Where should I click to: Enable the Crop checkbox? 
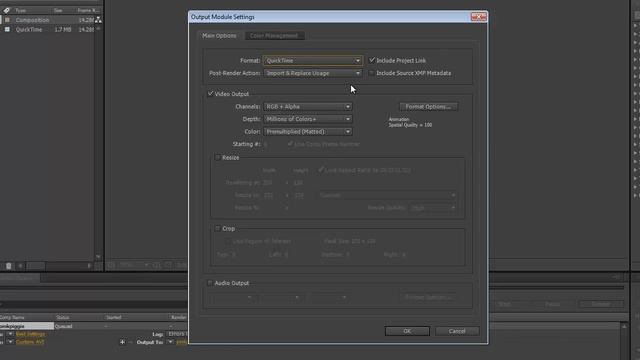click(x=218, y=229)
